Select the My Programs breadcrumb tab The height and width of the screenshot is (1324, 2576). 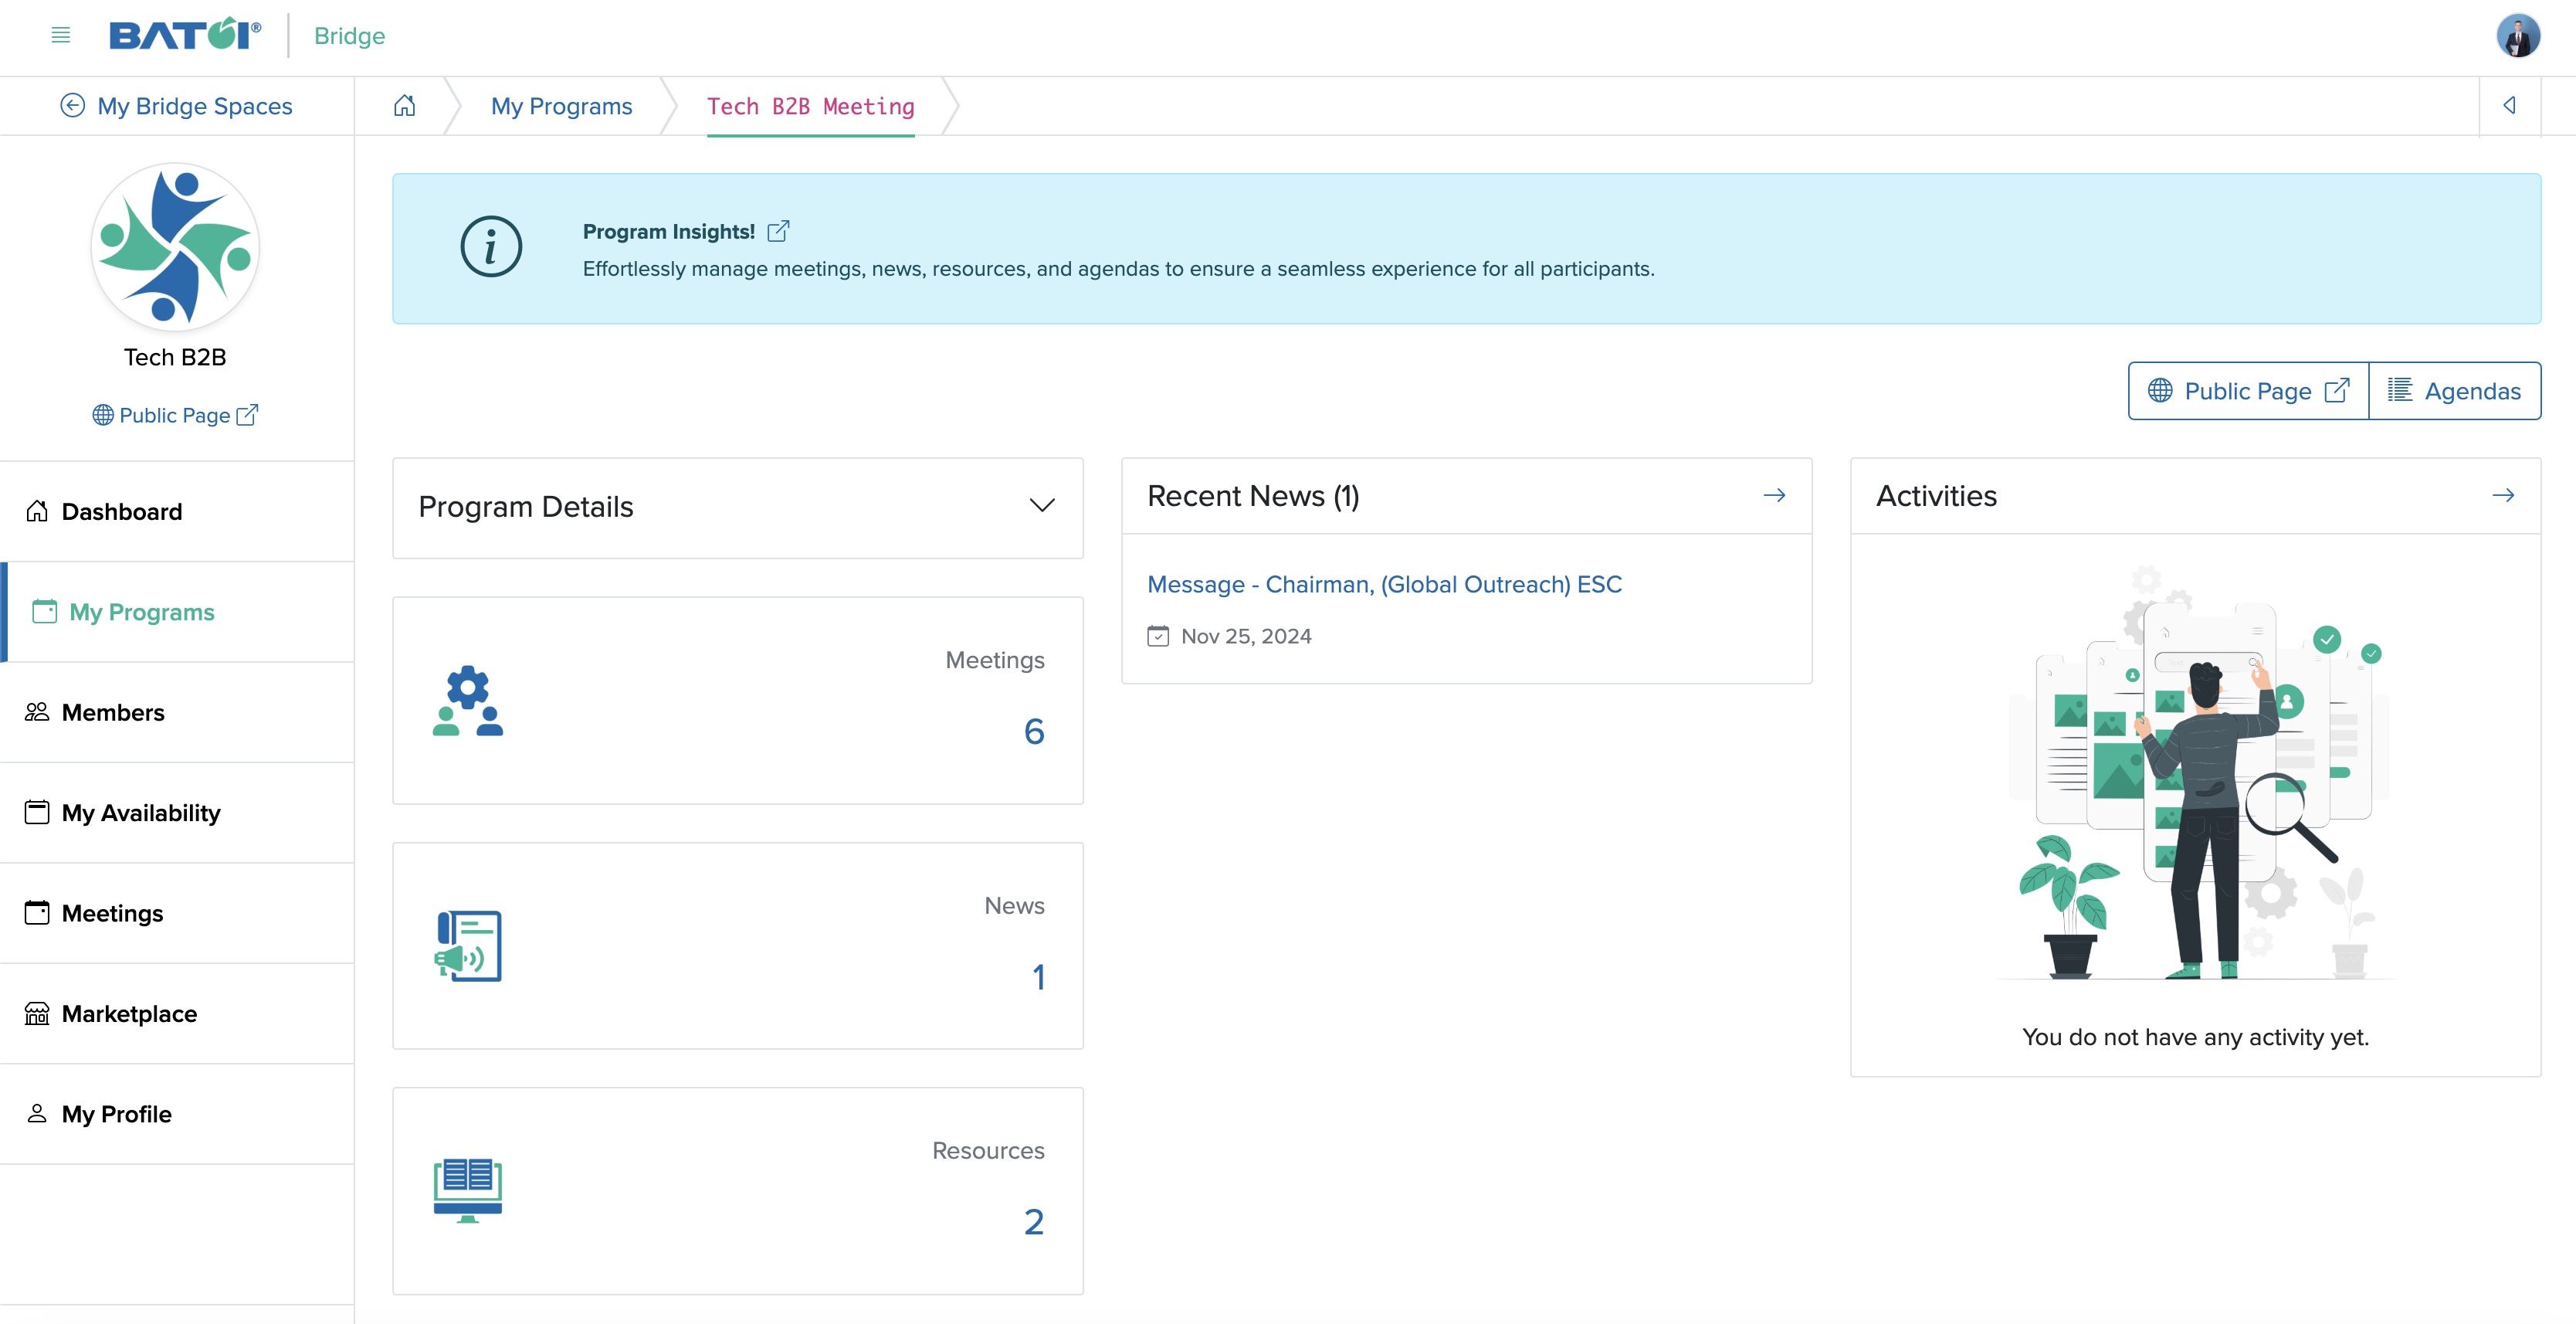(x=562, y=107)
